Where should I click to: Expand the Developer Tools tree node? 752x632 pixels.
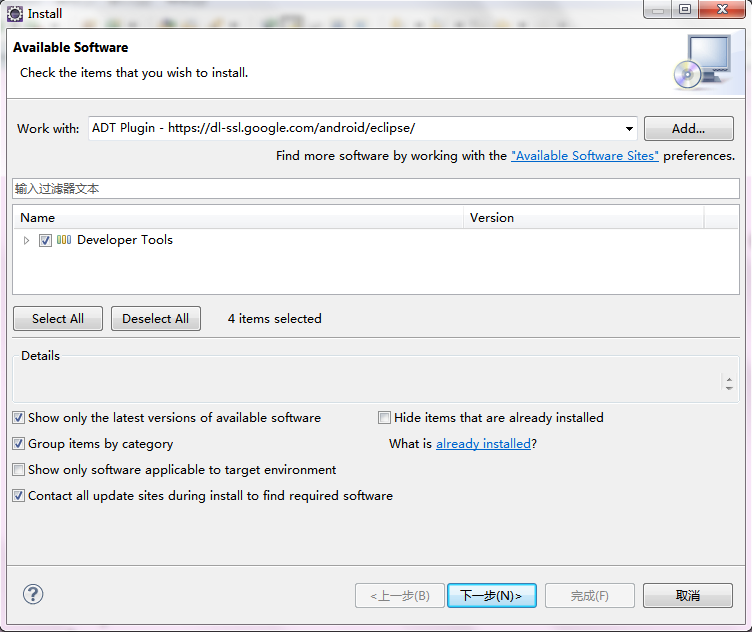click(x=26, y=240)
